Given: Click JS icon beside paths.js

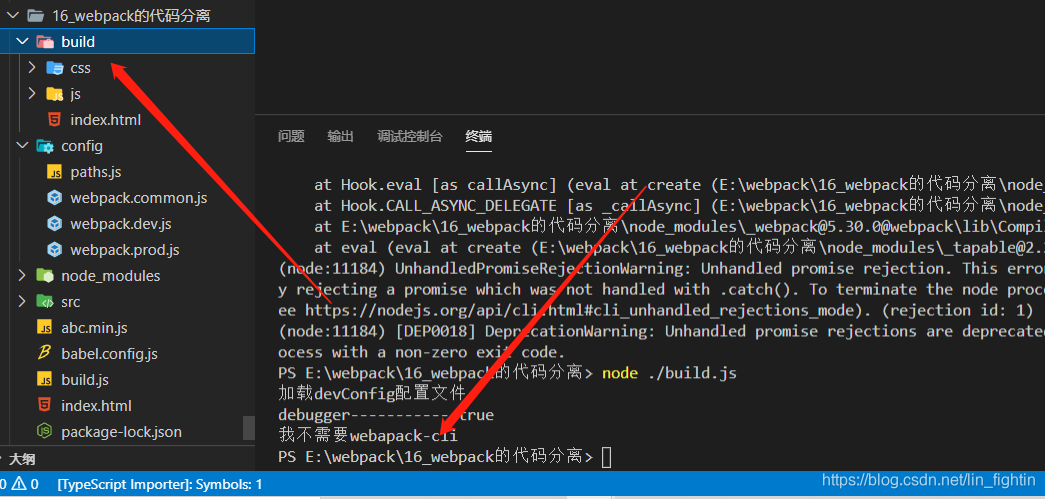Looking at the screenshot, I should [x=55, y=172].
